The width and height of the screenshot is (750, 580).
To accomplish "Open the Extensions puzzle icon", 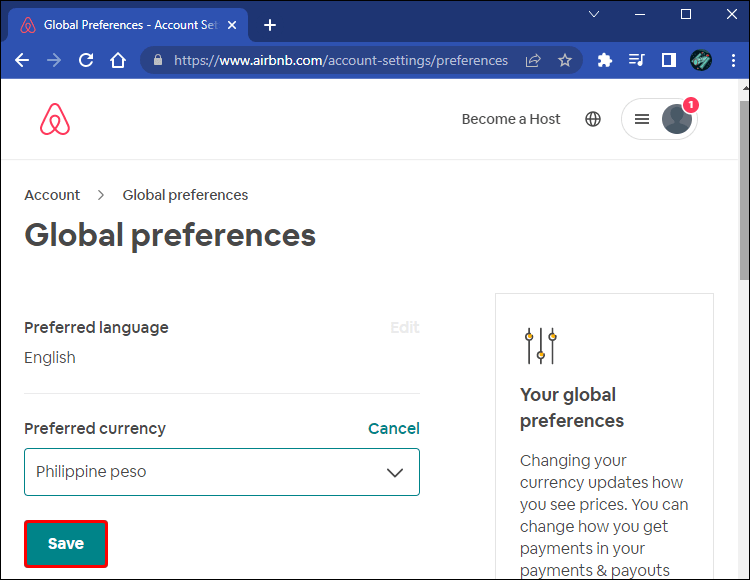I will coord(604,60).
